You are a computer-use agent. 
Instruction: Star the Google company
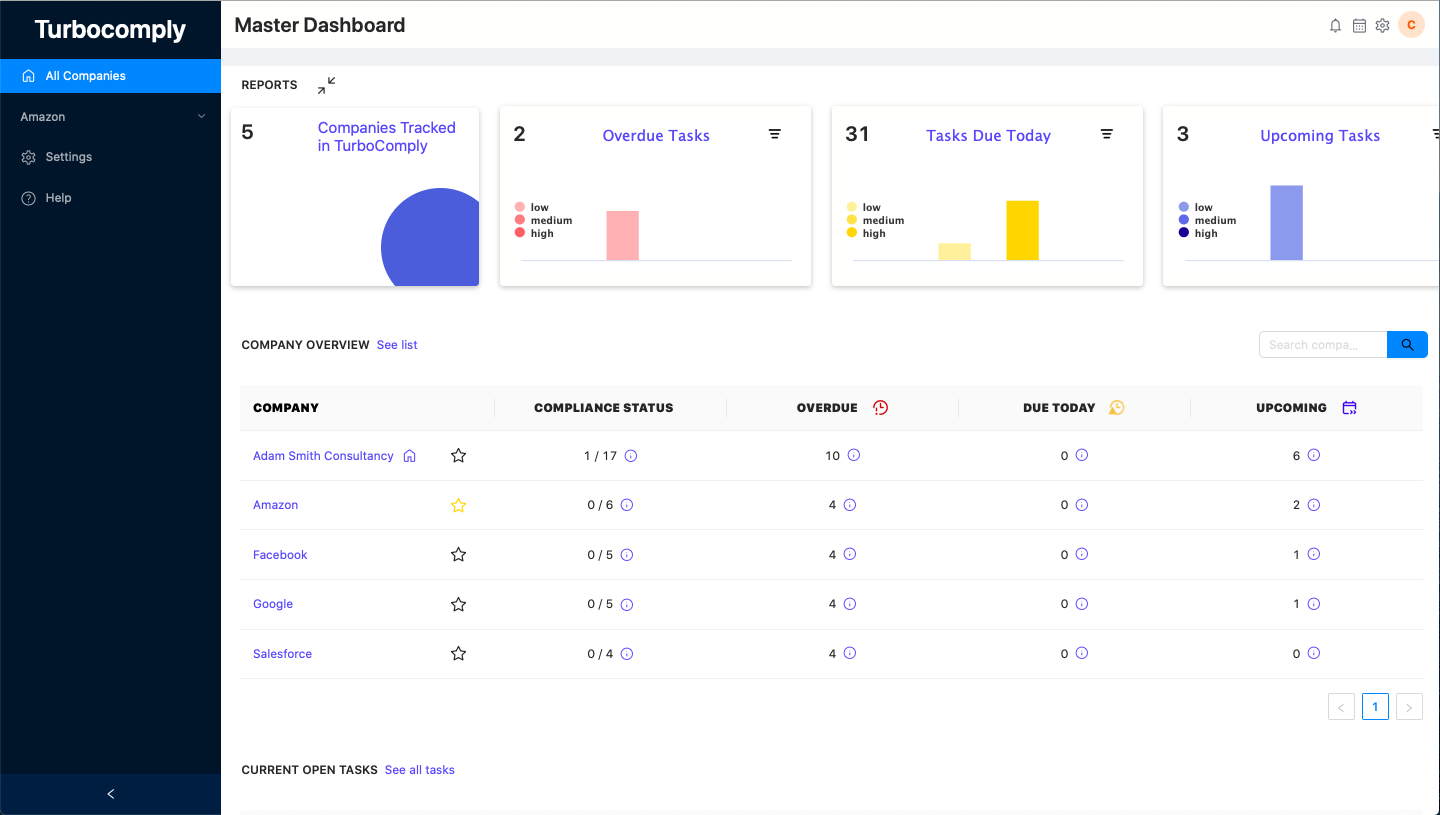(458, 604)
